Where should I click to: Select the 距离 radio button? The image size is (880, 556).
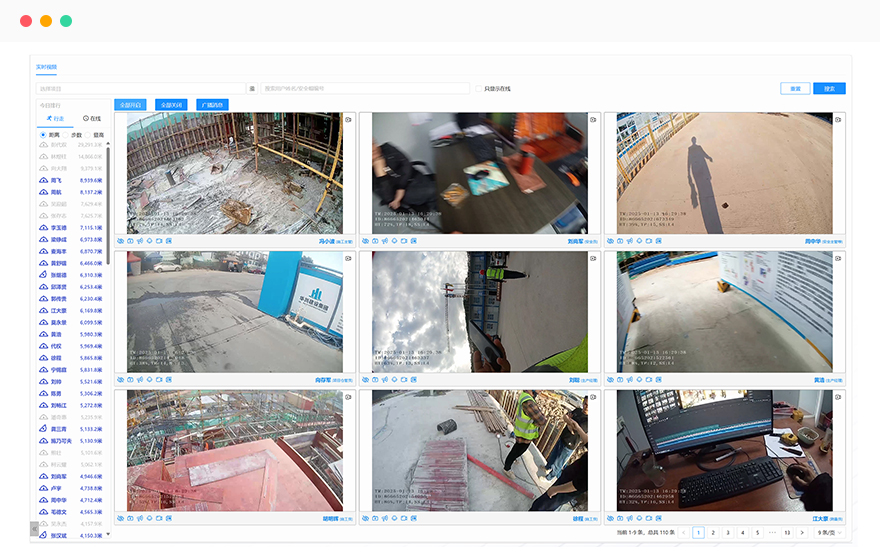click(42, 135)
